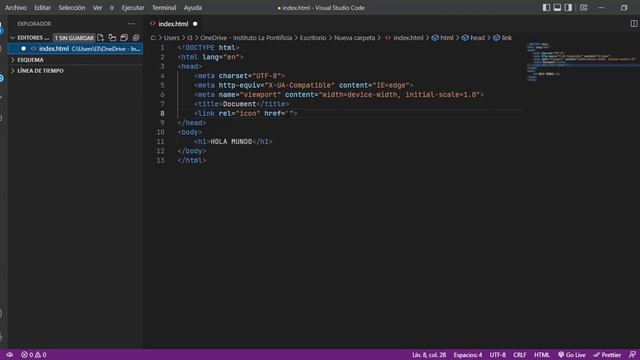Click the HOLA MUNDO heading text
Image resolution: width=640 pixels, height=360 pixels.
coord(231,142)
